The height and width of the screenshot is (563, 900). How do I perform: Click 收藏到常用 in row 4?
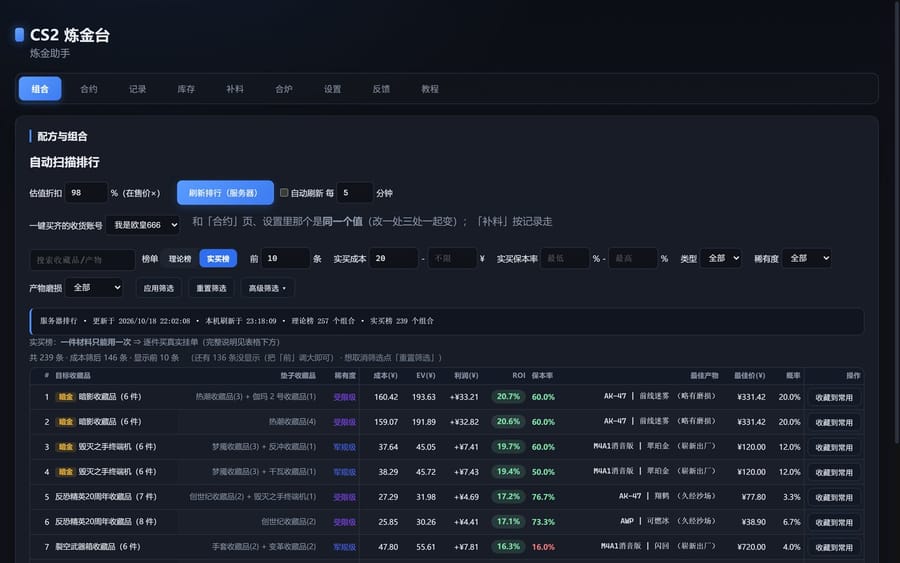834,472
